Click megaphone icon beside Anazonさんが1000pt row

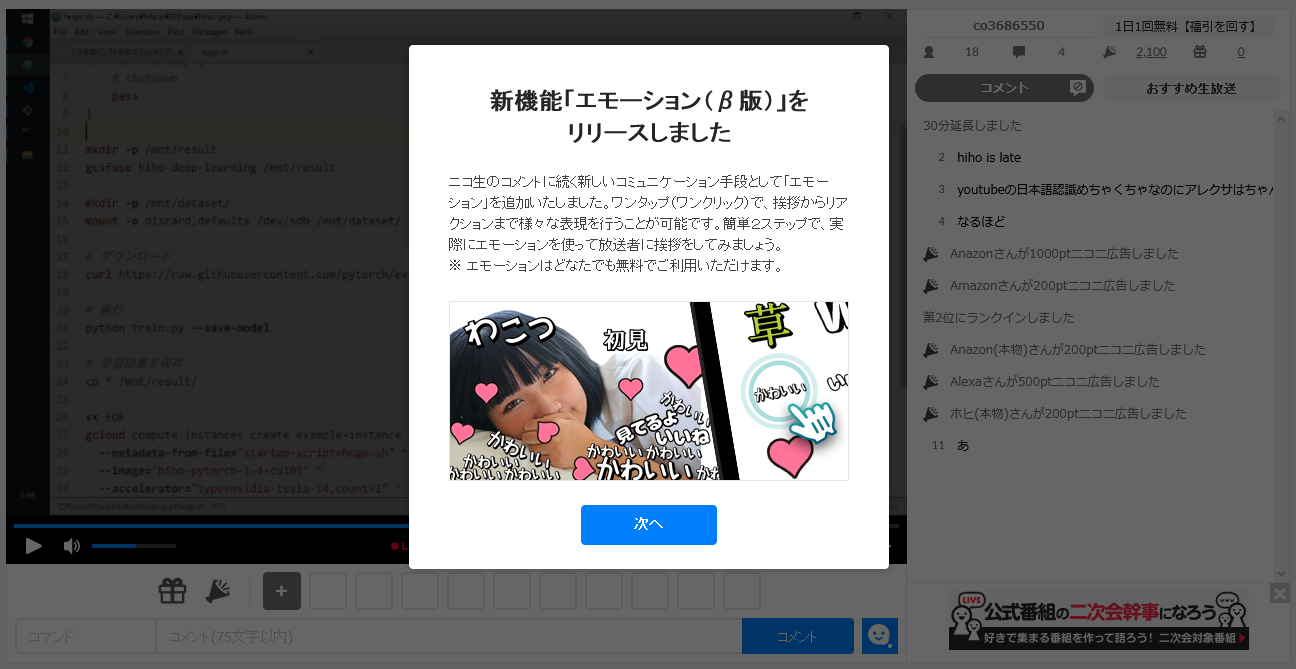pyautogui.click(x=930, y=254)
